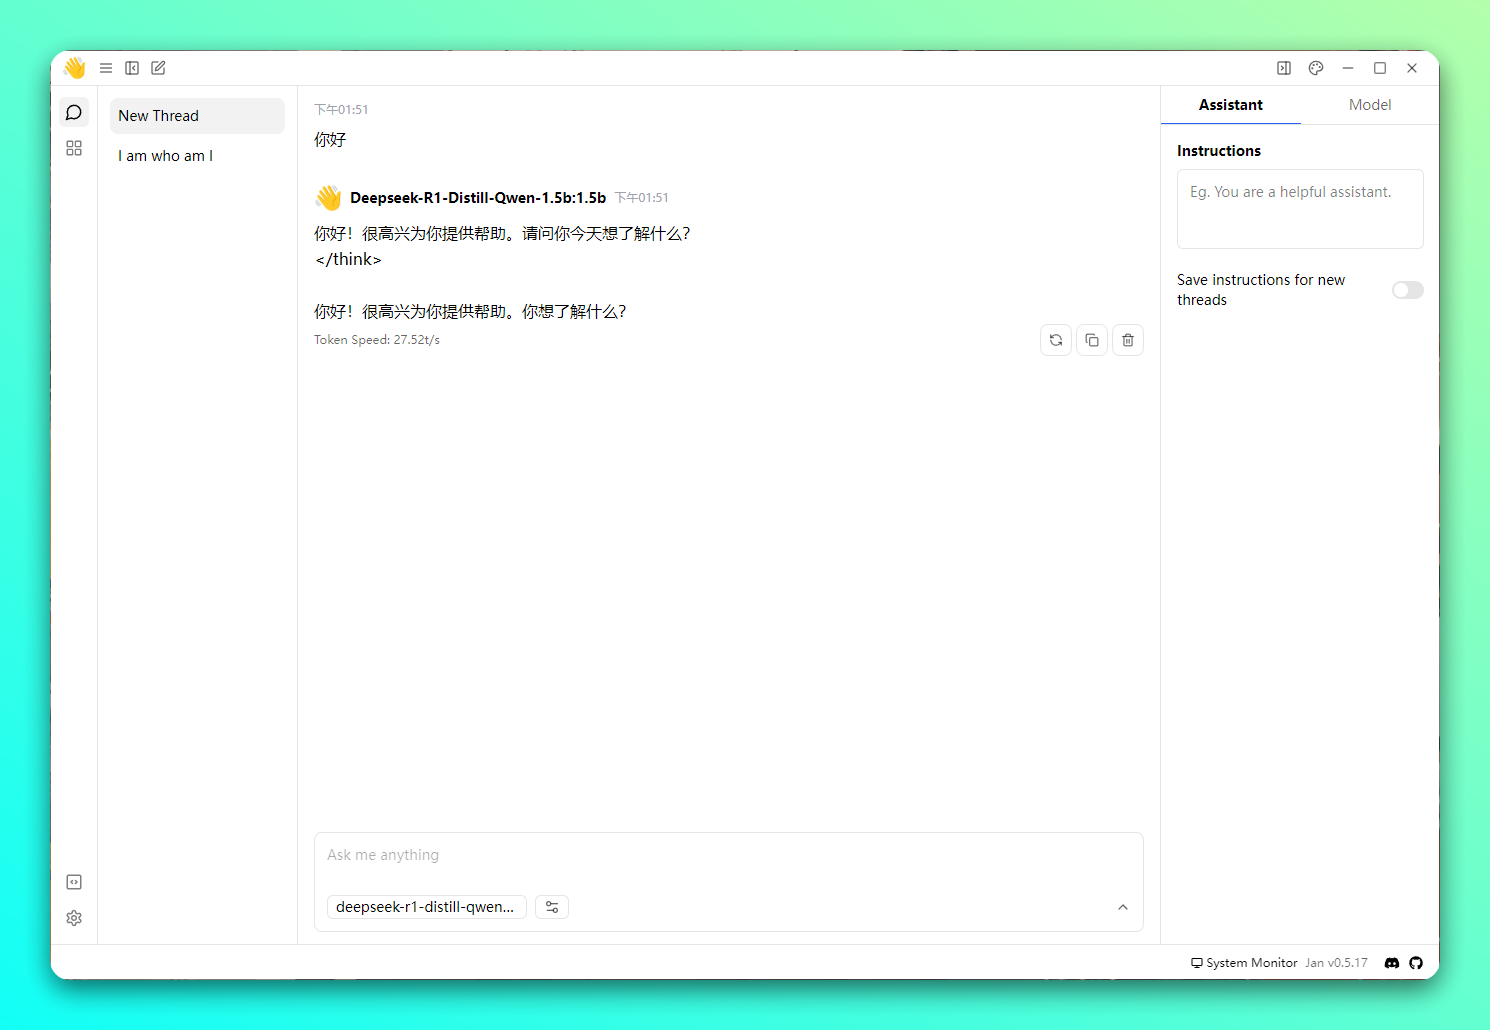This screenshot has height=1030, width=1490.
Task: Expand the chat input with chevron
Action: (x=1123, y=907)
